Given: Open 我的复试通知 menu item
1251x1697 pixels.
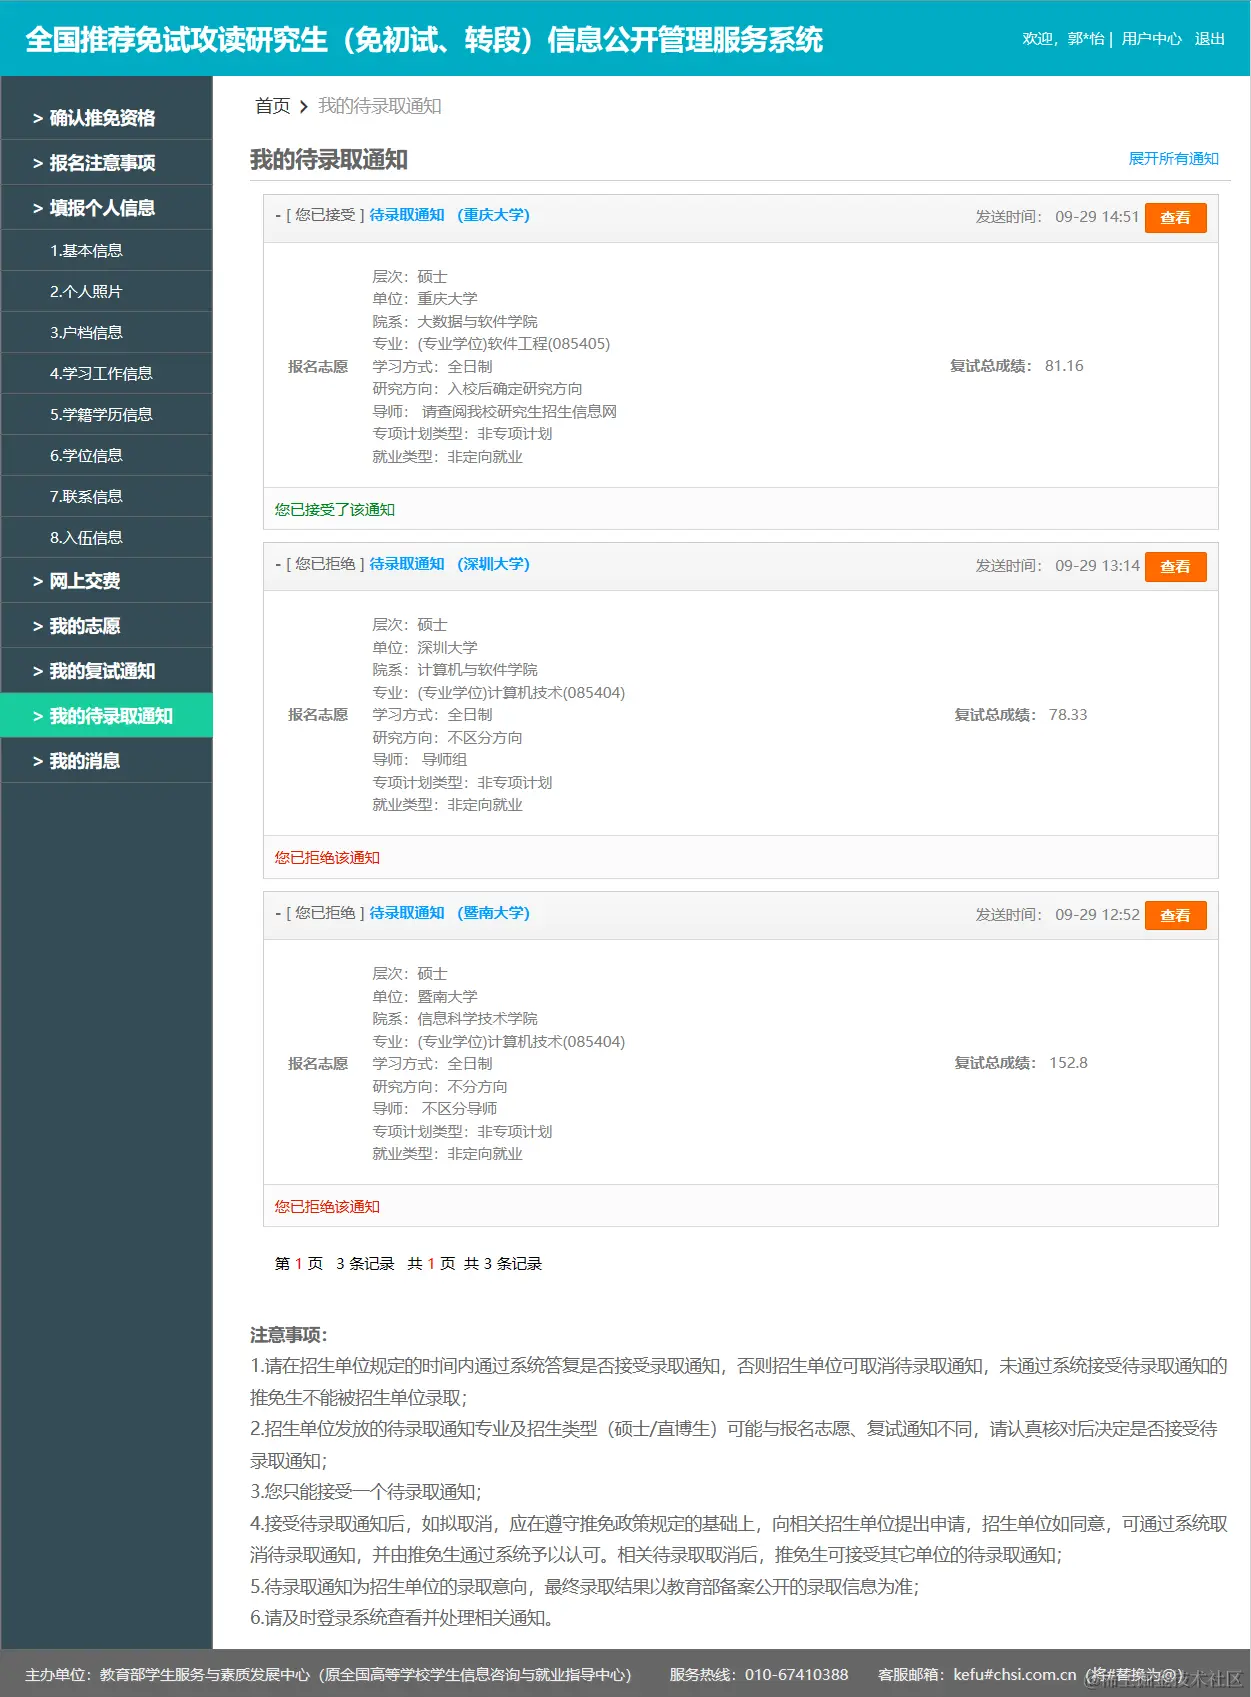Looking at the screenshot, I should pyautogui.click(x=106, y=671).
